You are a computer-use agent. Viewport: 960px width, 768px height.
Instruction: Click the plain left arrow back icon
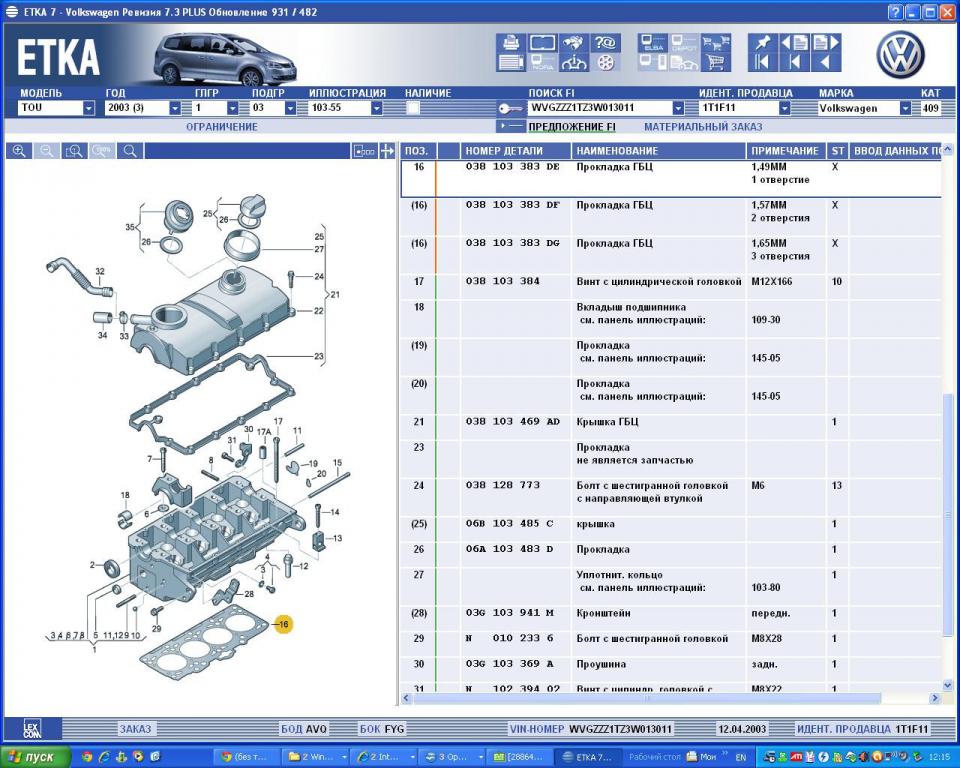(x=826, y=62)
